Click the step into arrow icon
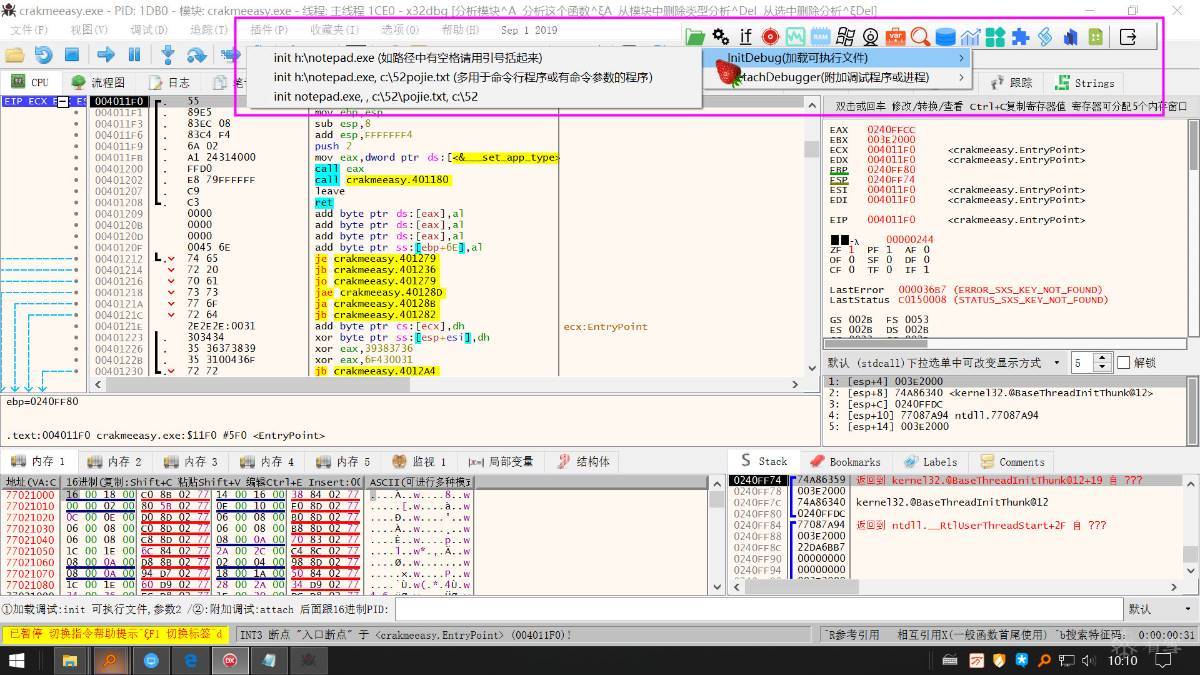Viewport: 1200px width, 675px height. pyautogui.click(x=168, y=56)
